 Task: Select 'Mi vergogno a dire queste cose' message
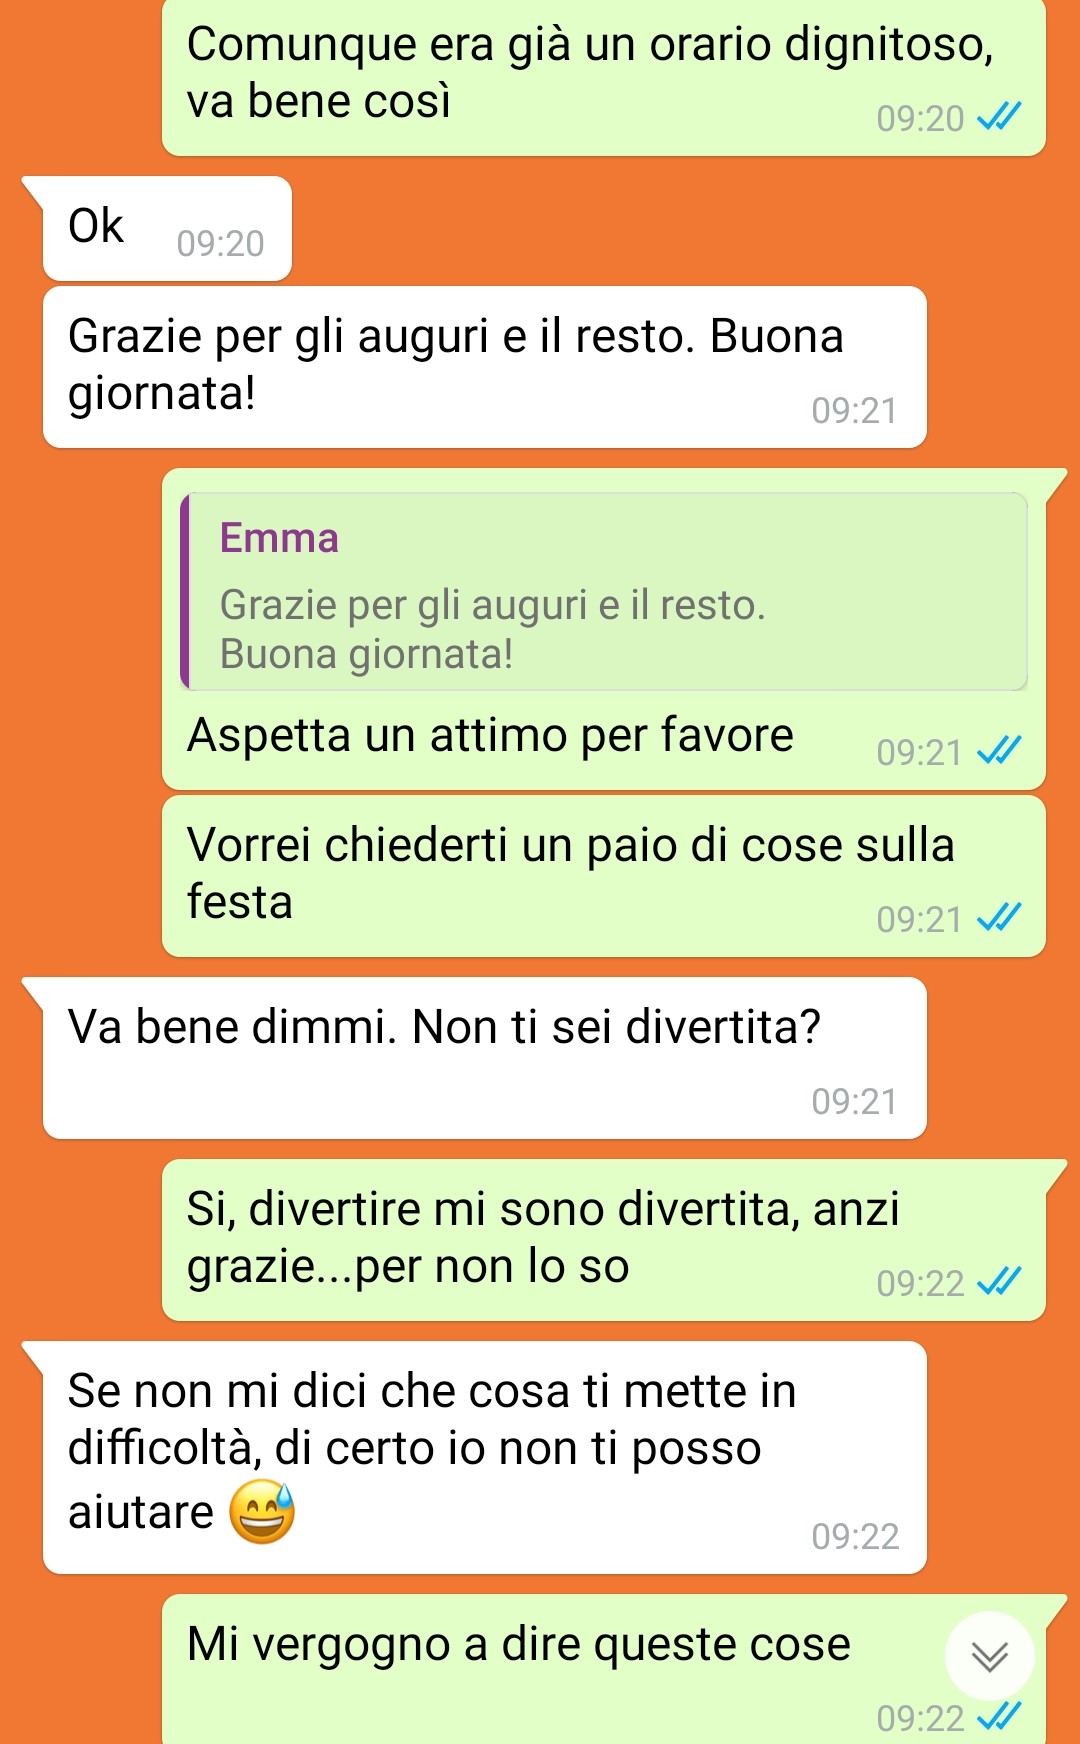pos(604,1669)
